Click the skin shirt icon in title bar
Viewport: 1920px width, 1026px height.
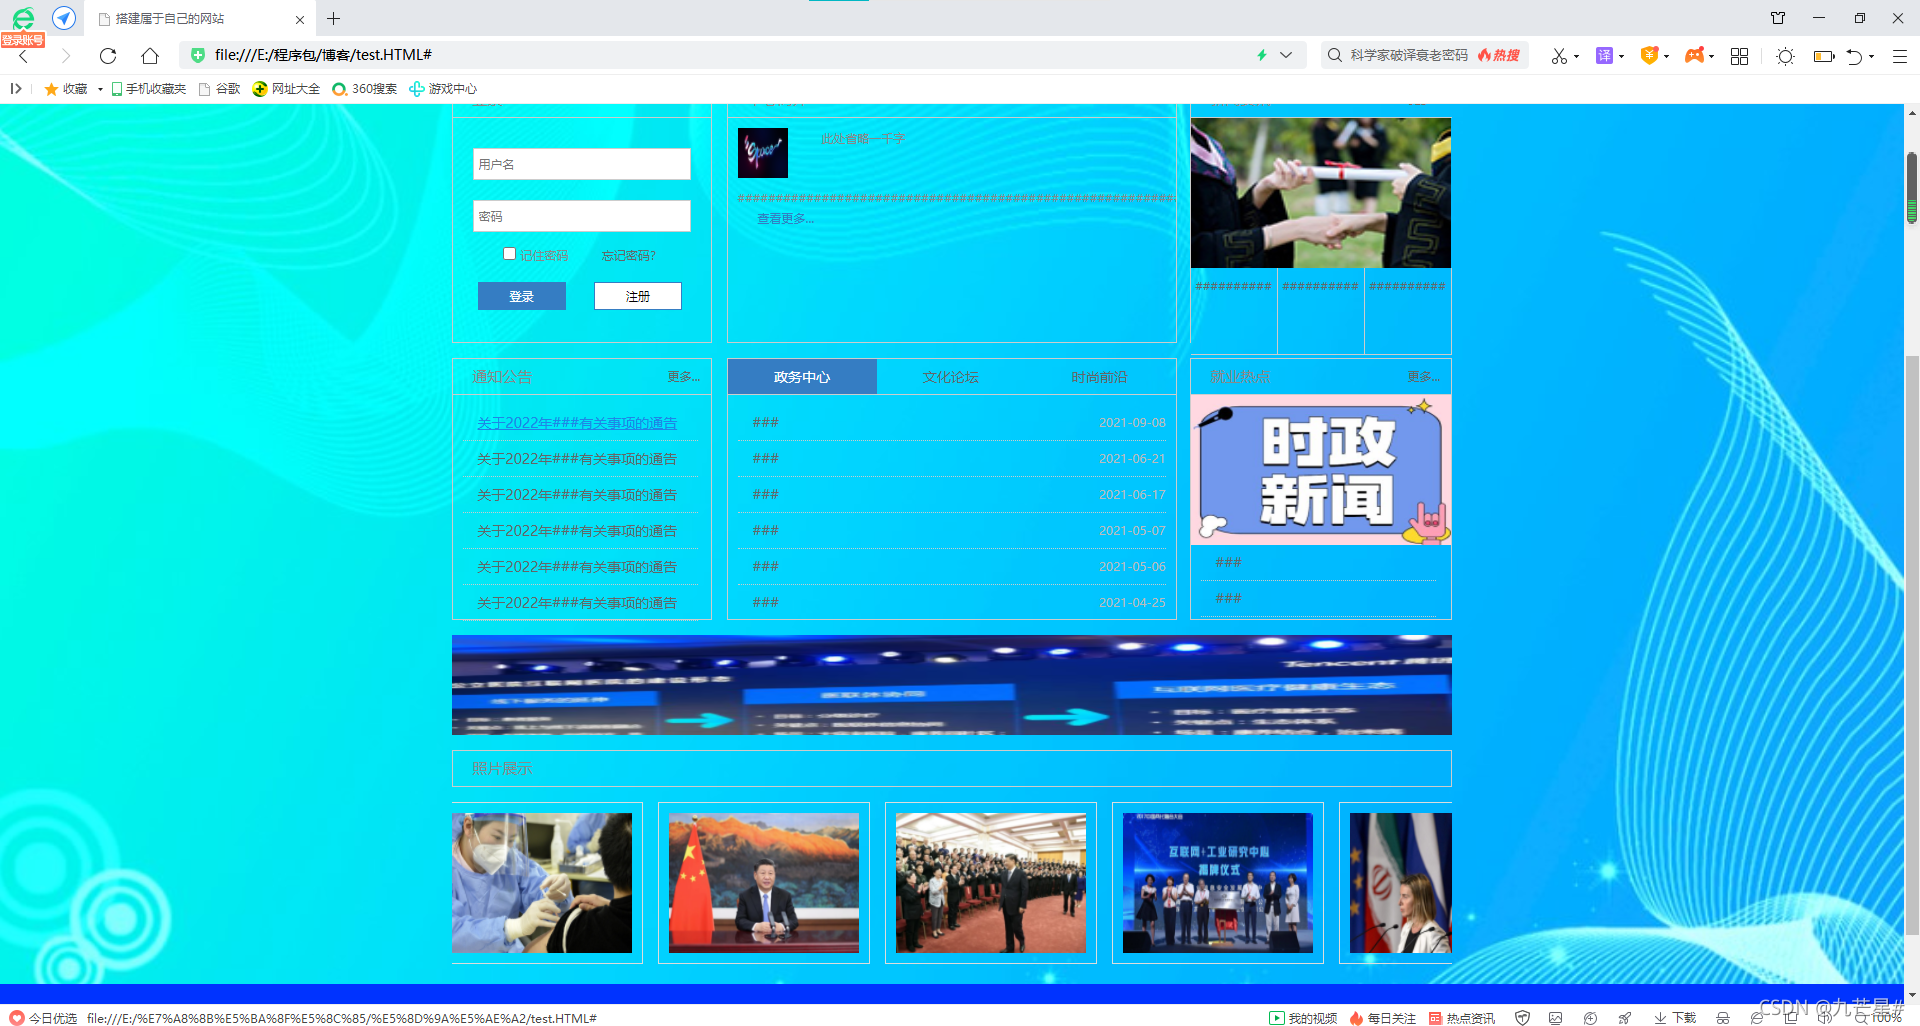point(1778,18)
